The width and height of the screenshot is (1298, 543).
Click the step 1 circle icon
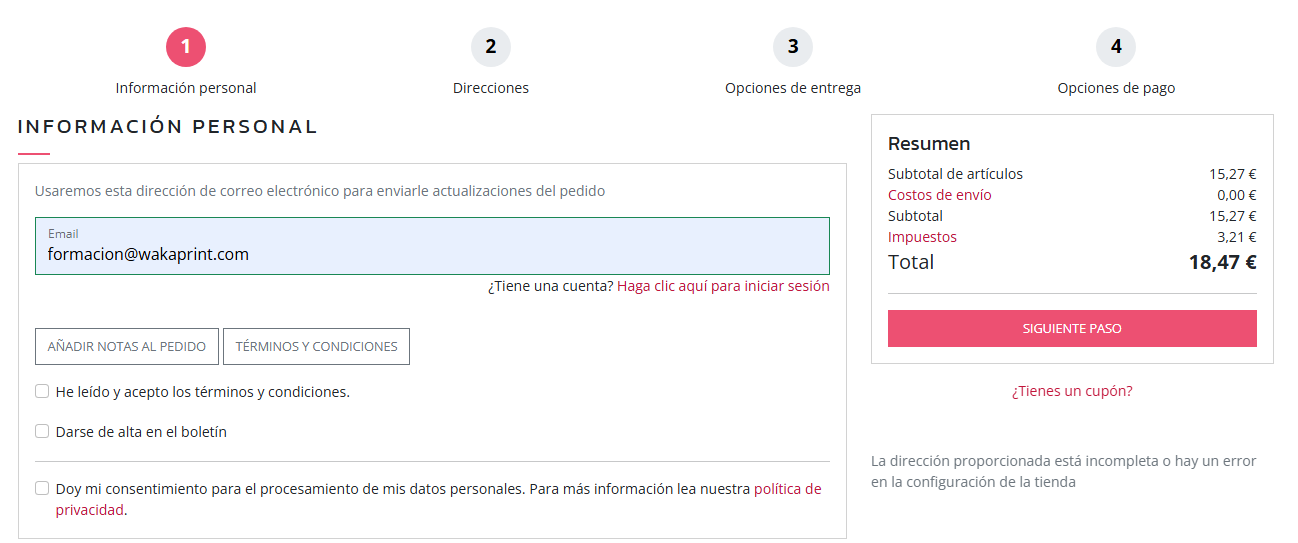(186, 47)
